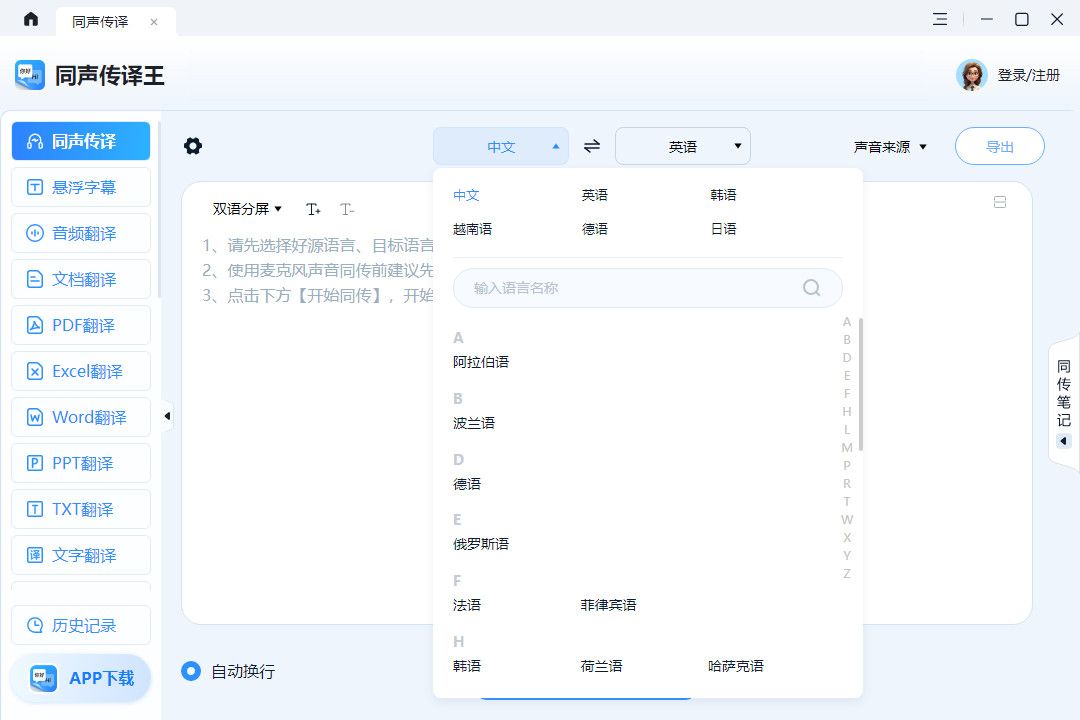Open the 双语分屏 display mode dropdown
The image size is (1080, 720).
[x=247, y=209]
